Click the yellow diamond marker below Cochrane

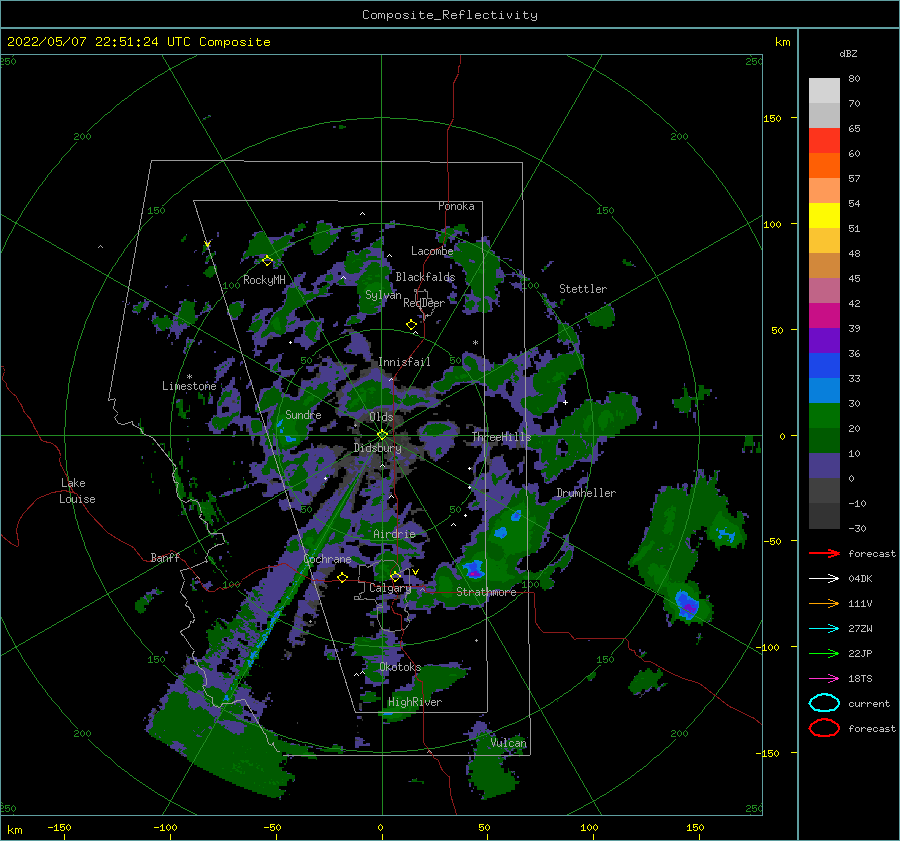pyautogui.click(x=342, y=577)
